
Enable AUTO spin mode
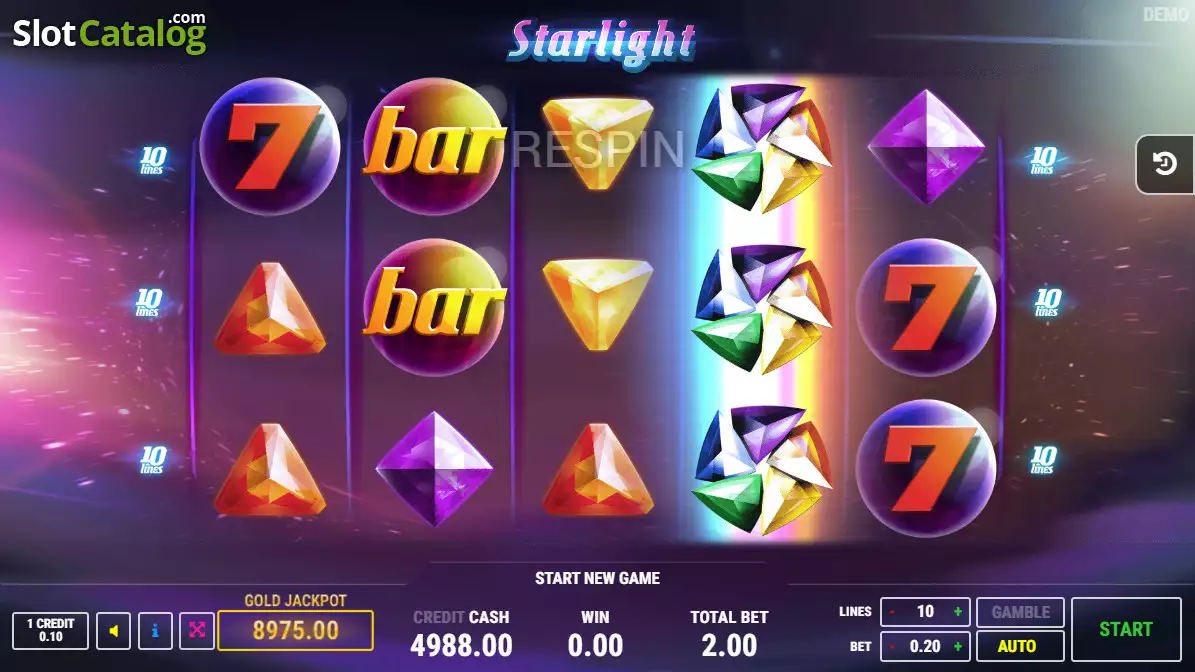coord(1020,646)
